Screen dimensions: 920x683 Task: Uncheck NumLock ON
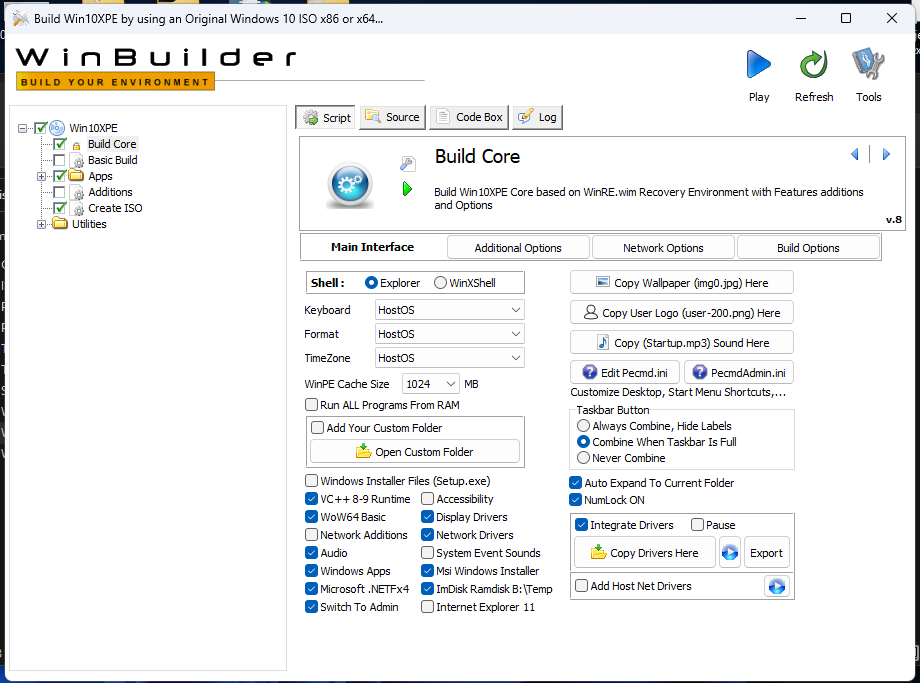[576, 500]
